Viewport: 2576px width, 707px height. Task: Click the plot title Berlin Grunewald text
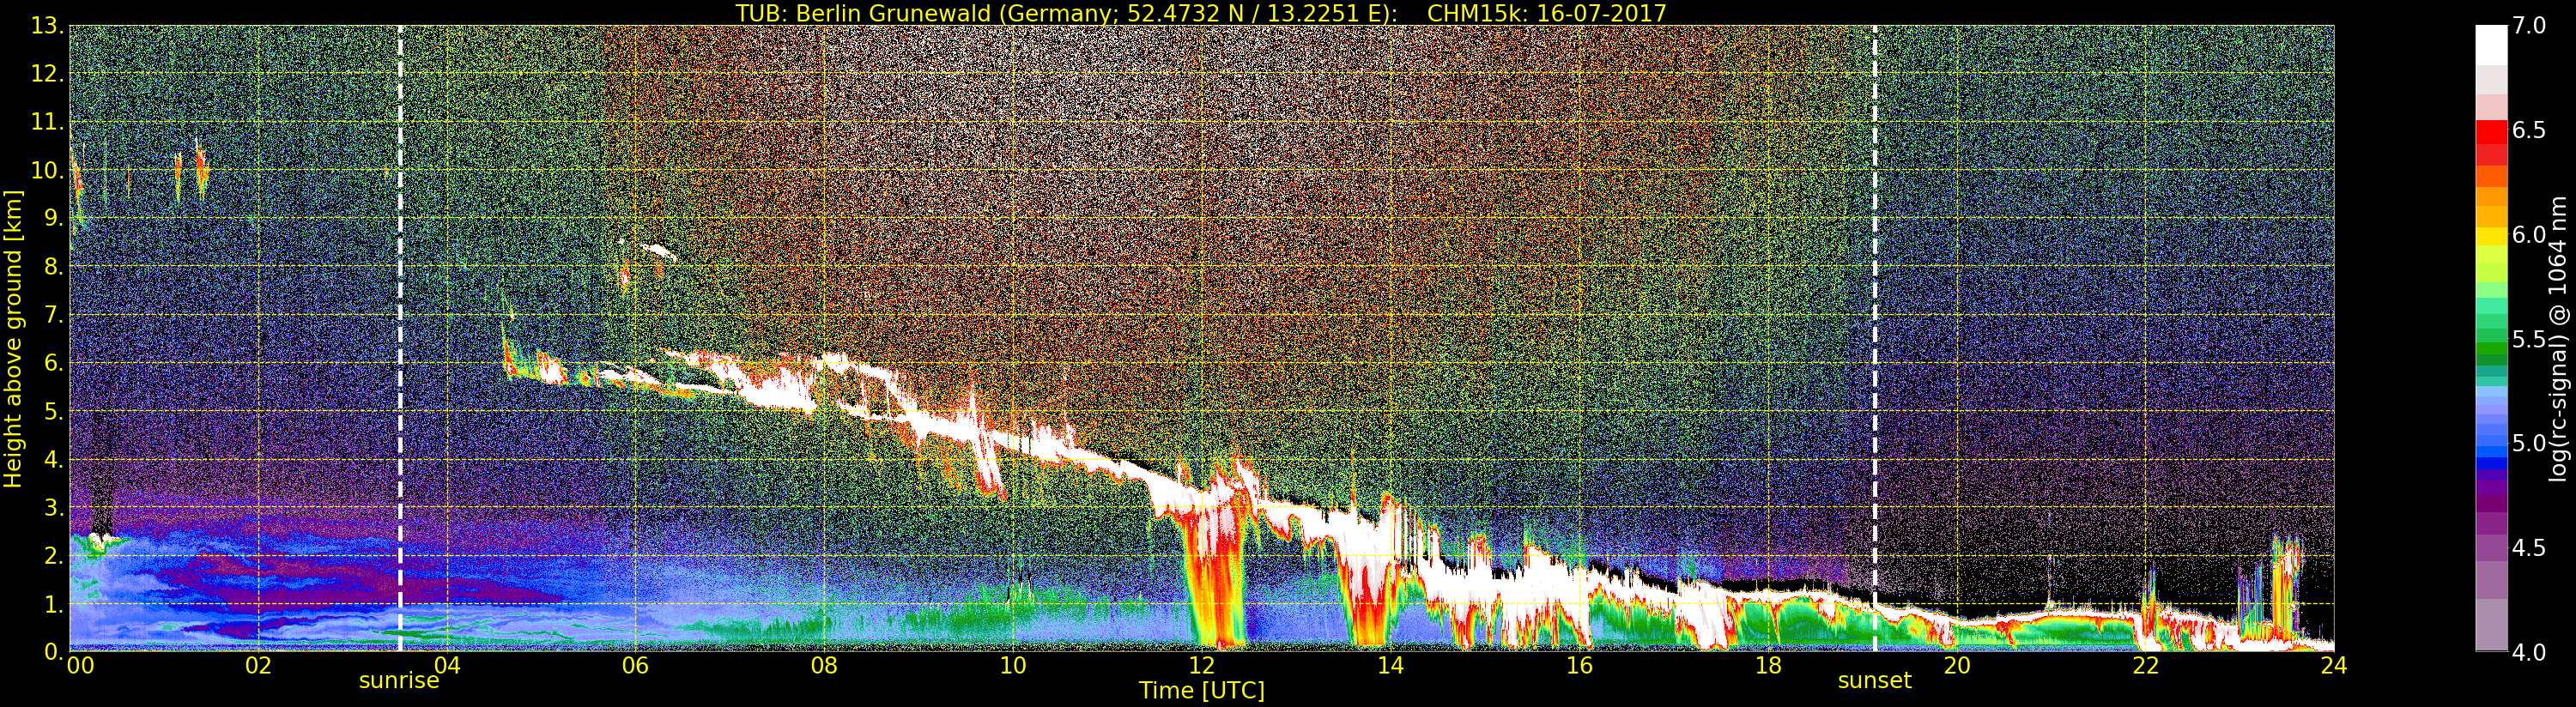[1201, 13]
